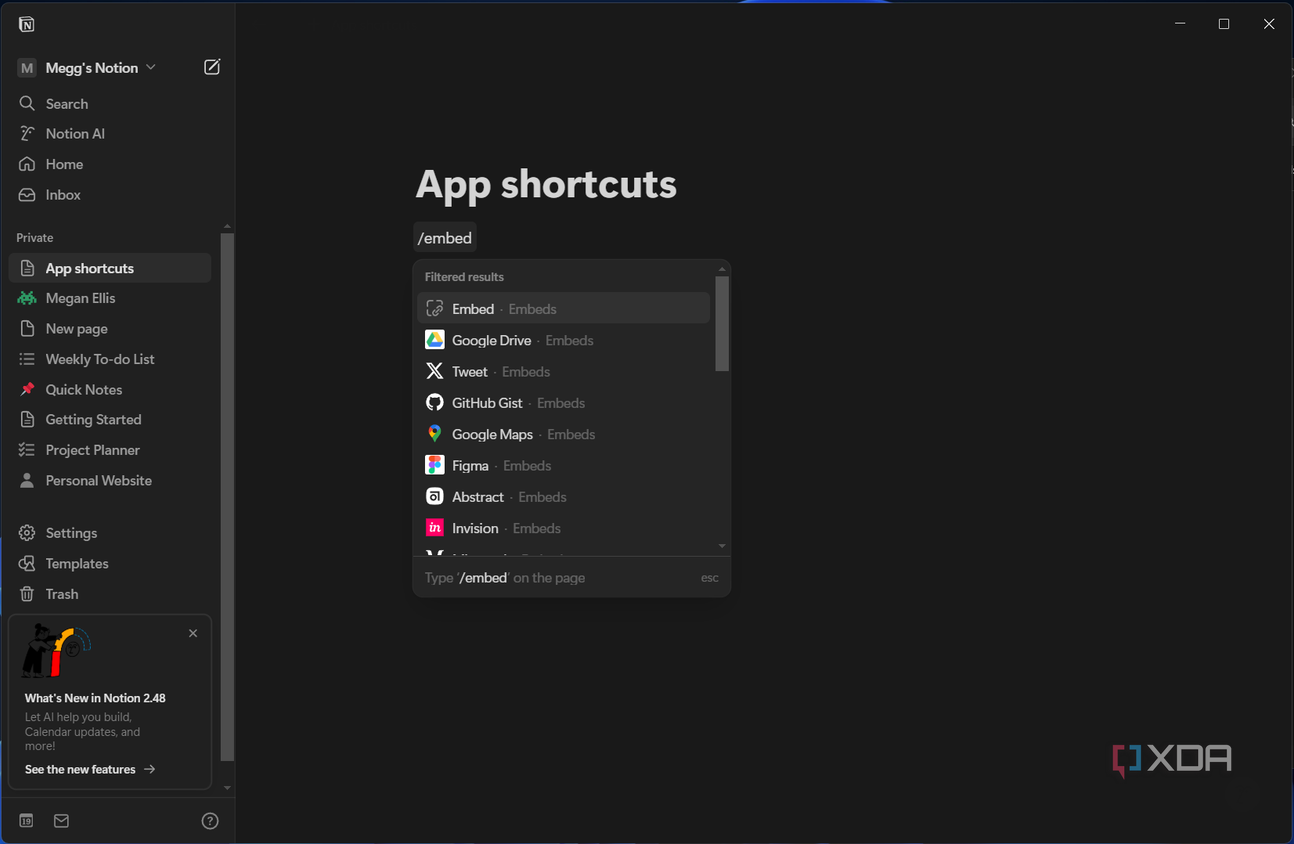Open the Project Planner page
The image size is (1294, 844).
coord(110,450)
